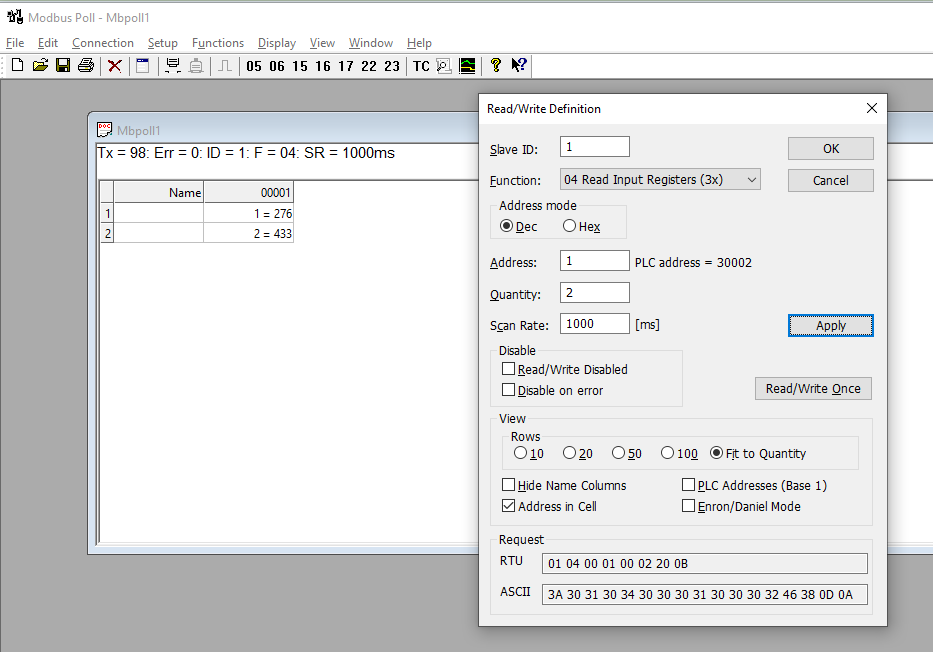Activate the context help arrow icon

click(519, 65)
